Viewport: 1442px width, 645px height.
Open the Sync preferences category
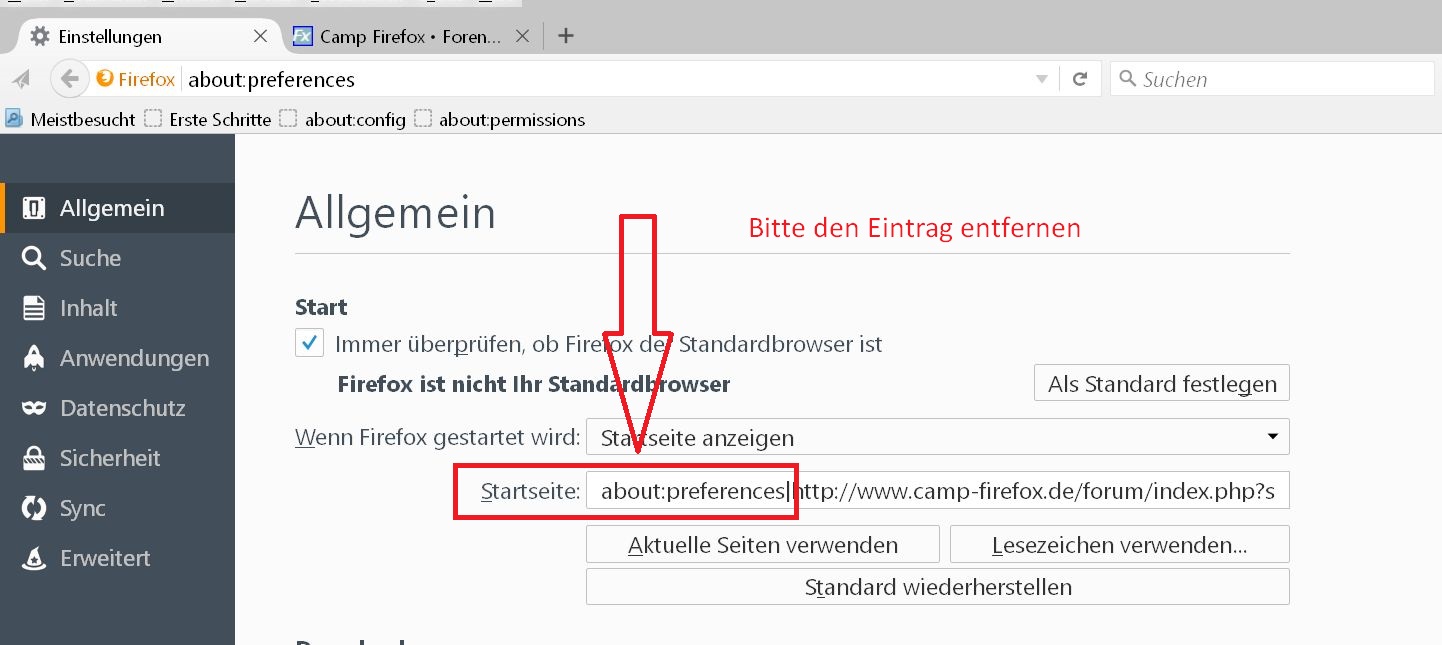tap(117, 508)
